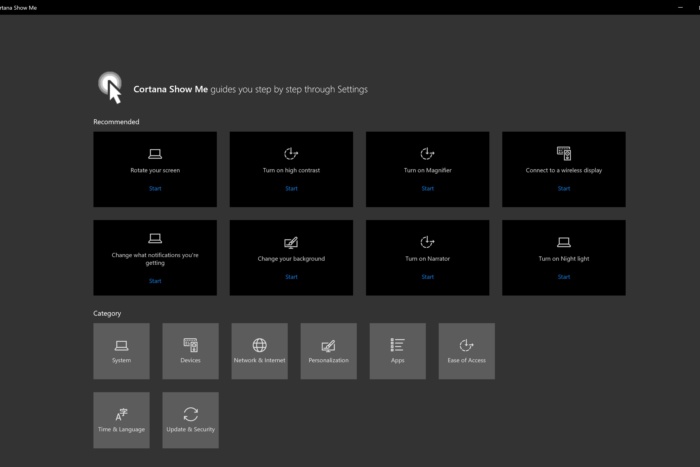Open the System category tile
Image resolution: width=700 pixels, height=467 pixels.
[121, 351]
